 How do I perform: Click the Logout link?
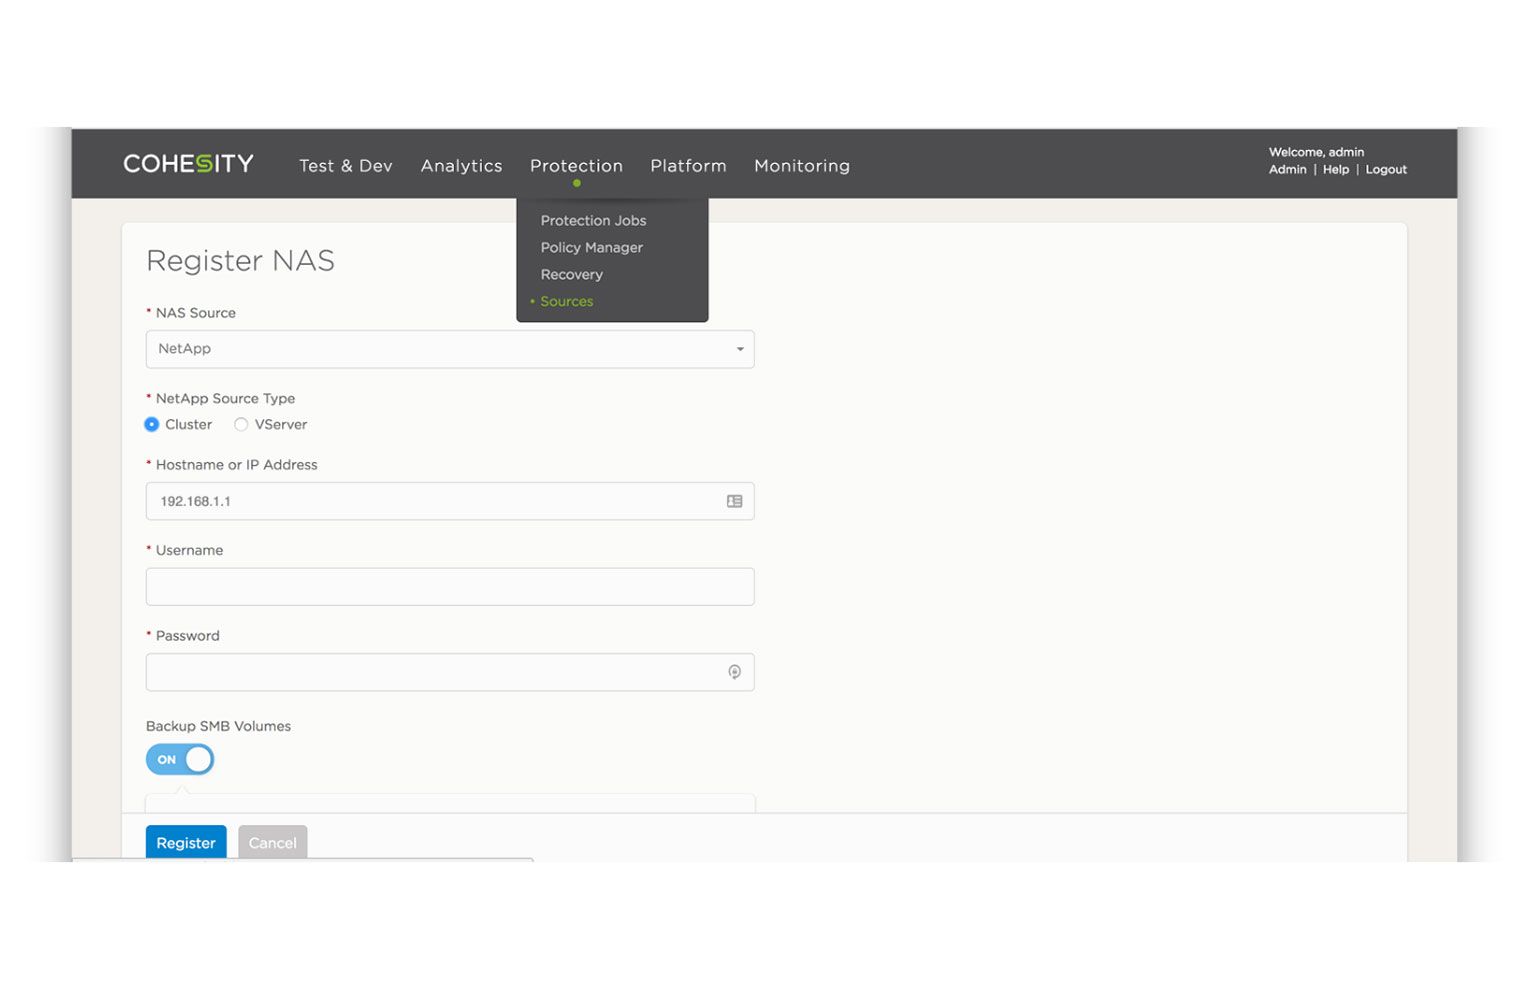point(1385,170)
